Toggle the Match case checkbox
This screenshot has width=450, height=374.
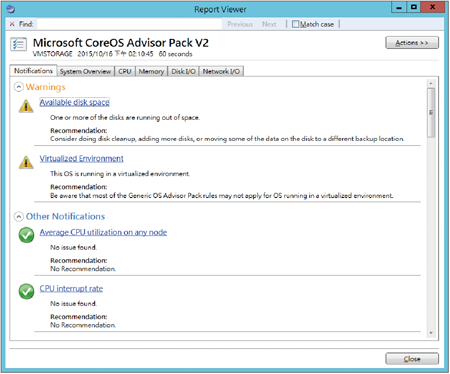tap(295, 24)
